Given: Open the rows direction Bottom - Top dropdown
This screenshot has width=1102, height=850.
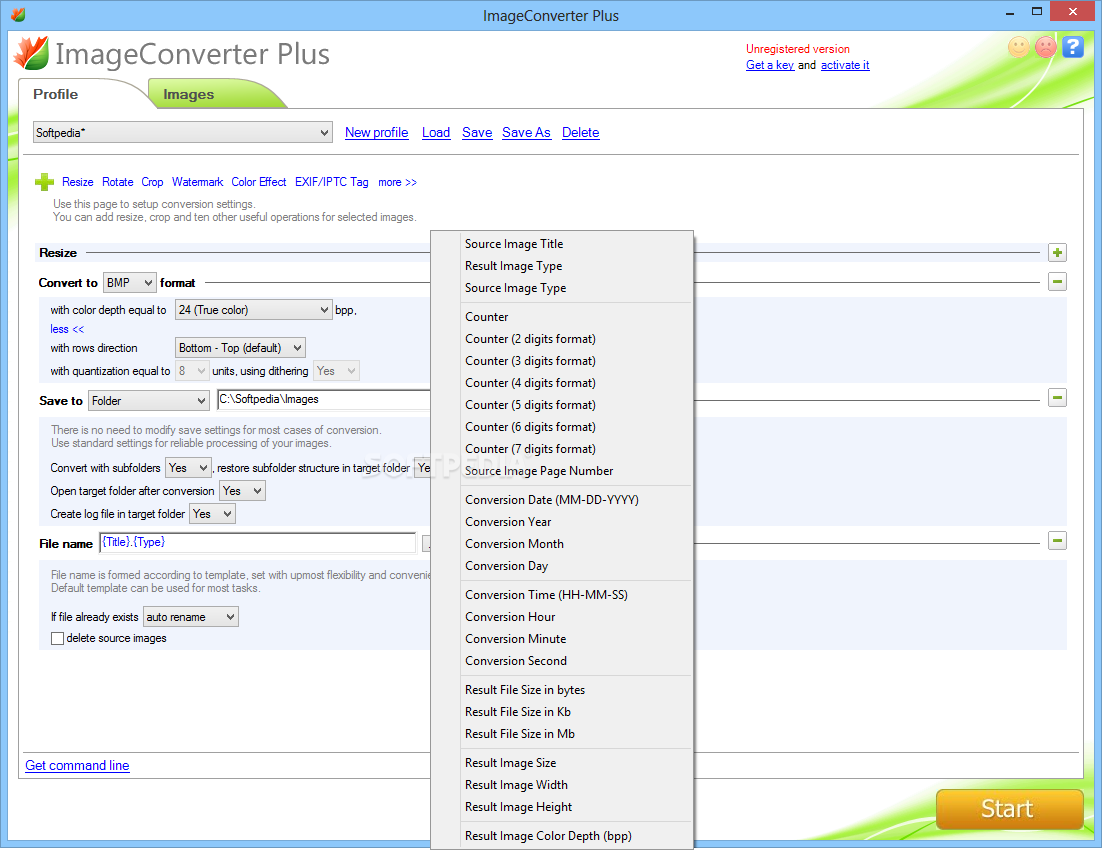Looking at the screenshot, I should (240, 348).
